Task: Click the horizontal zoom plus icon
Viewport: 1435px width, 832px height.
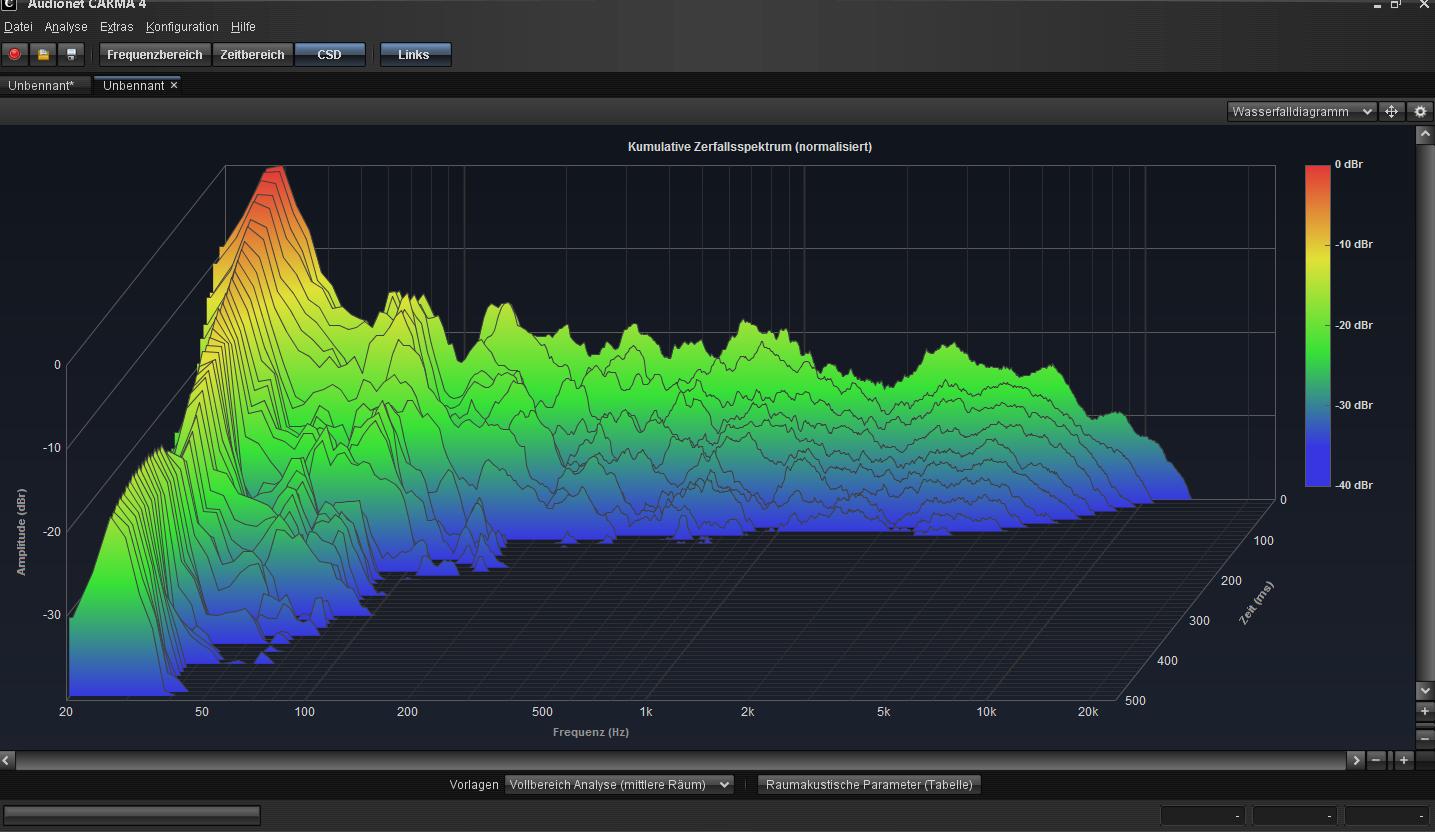Action: [x=1404, y=760]
